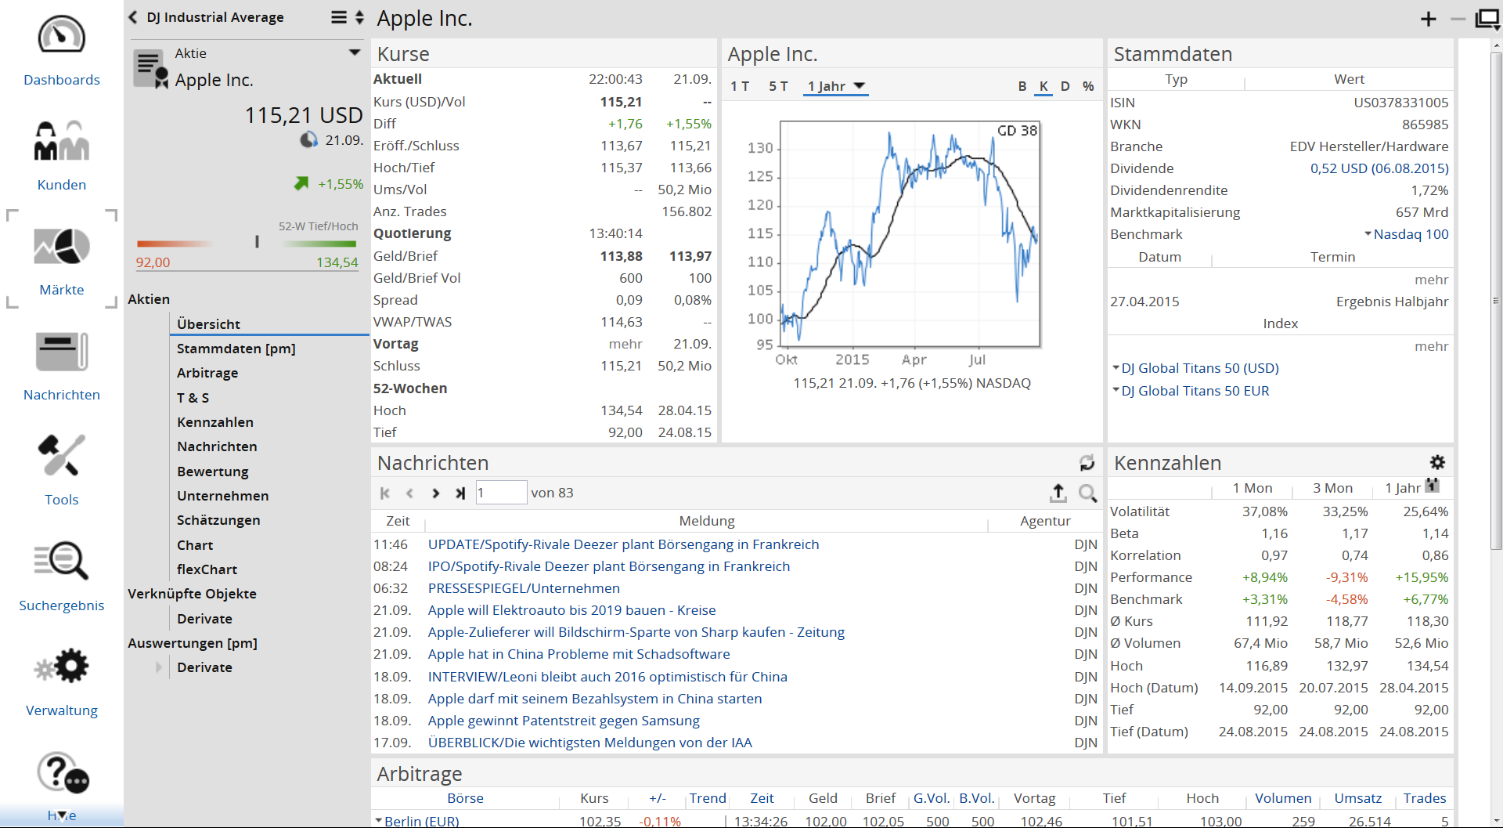
Task: Open news about Apple Elektroauto bis 2019
Action: (x=571, y=610)
